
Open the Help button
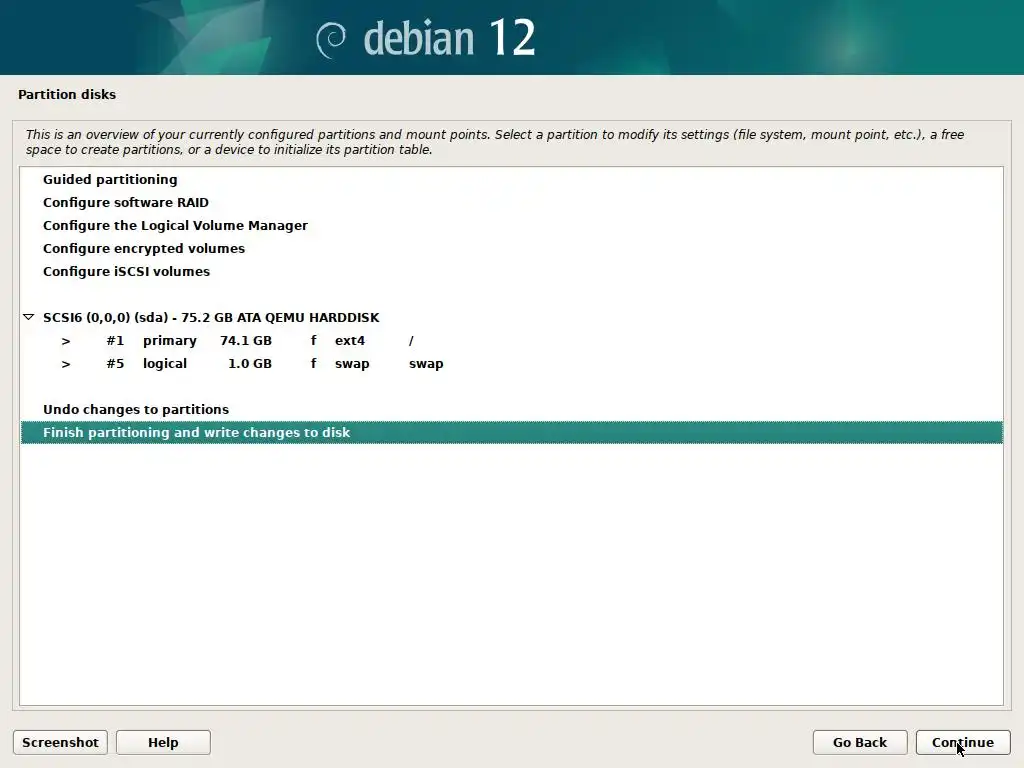163,743
